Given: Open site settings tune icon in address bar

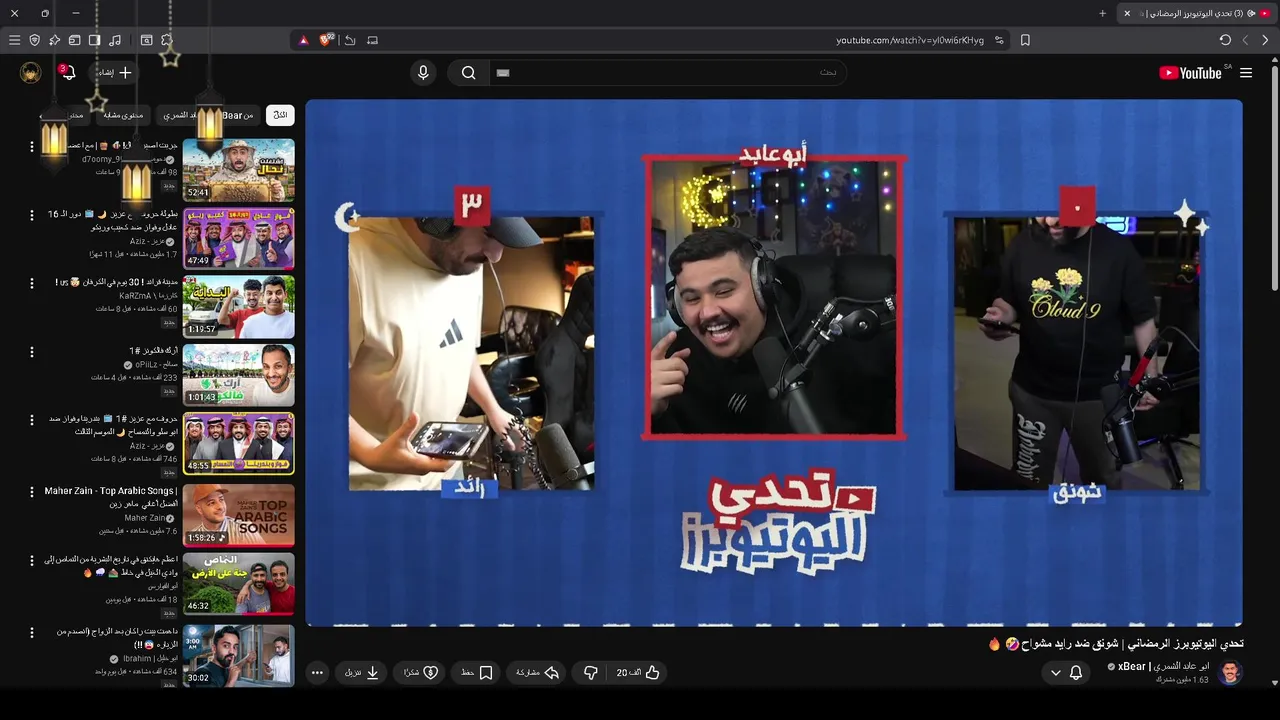Looking at the screenshot, I should pos(999,40).
